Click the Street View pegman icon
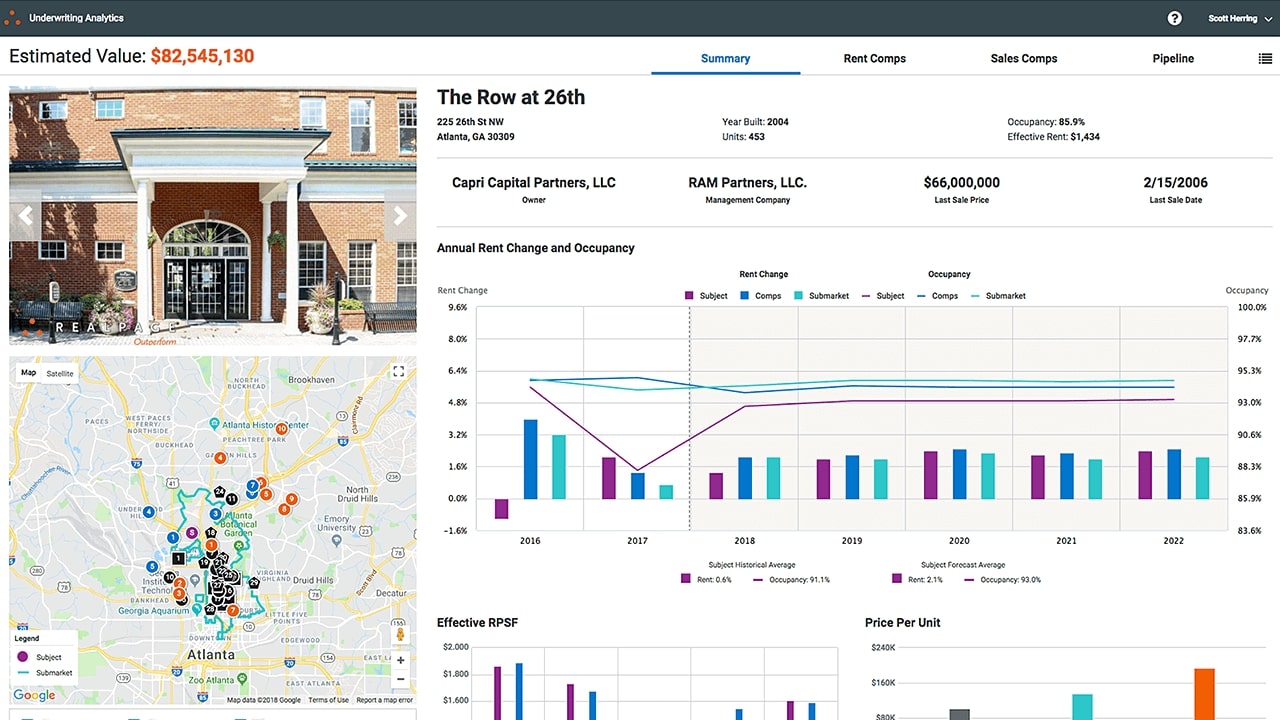The width and height of the screenshot is (1280, 720). point(401,634)
